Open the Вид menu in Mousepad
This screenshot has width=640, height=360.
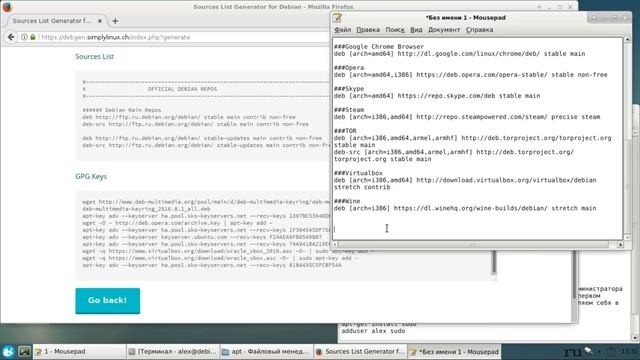point(416,30)
